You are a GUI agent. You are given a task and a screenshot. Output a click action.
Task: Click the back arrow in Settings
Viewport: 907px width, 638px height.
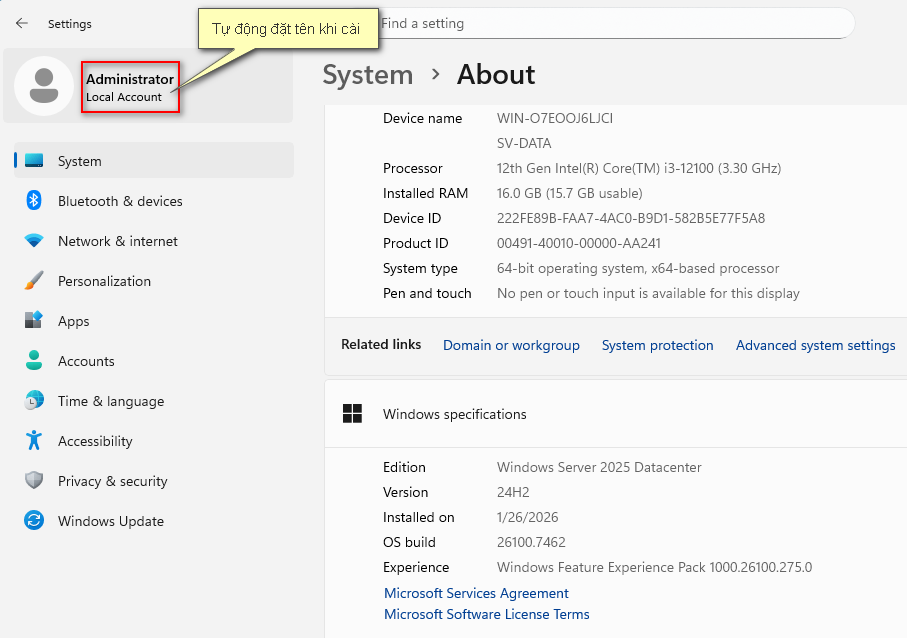(22, 23)
